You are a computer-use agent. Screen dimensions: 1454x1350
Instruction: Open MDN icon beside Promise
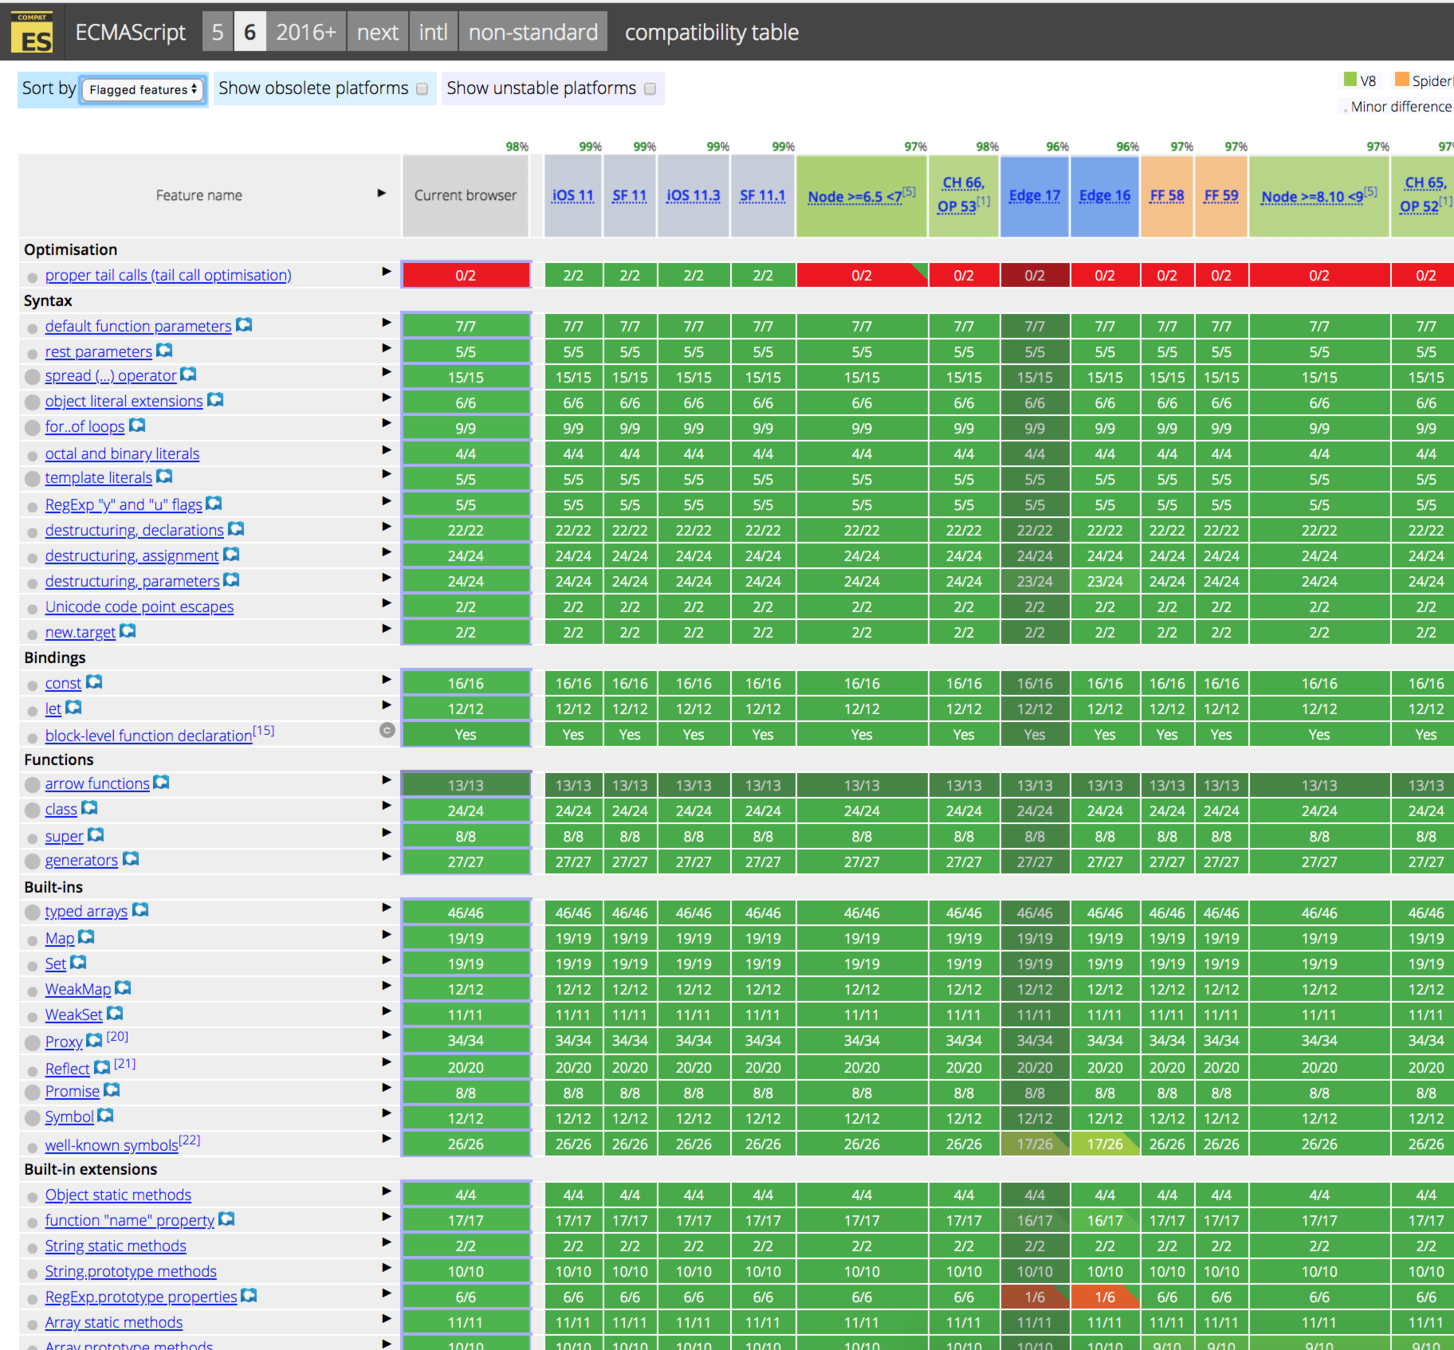112,1089
